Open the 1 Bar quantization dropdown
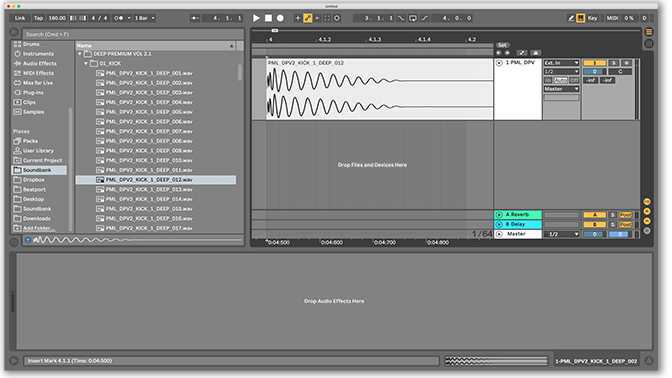Viewport: 672px width, 378px height. point(144,18)
